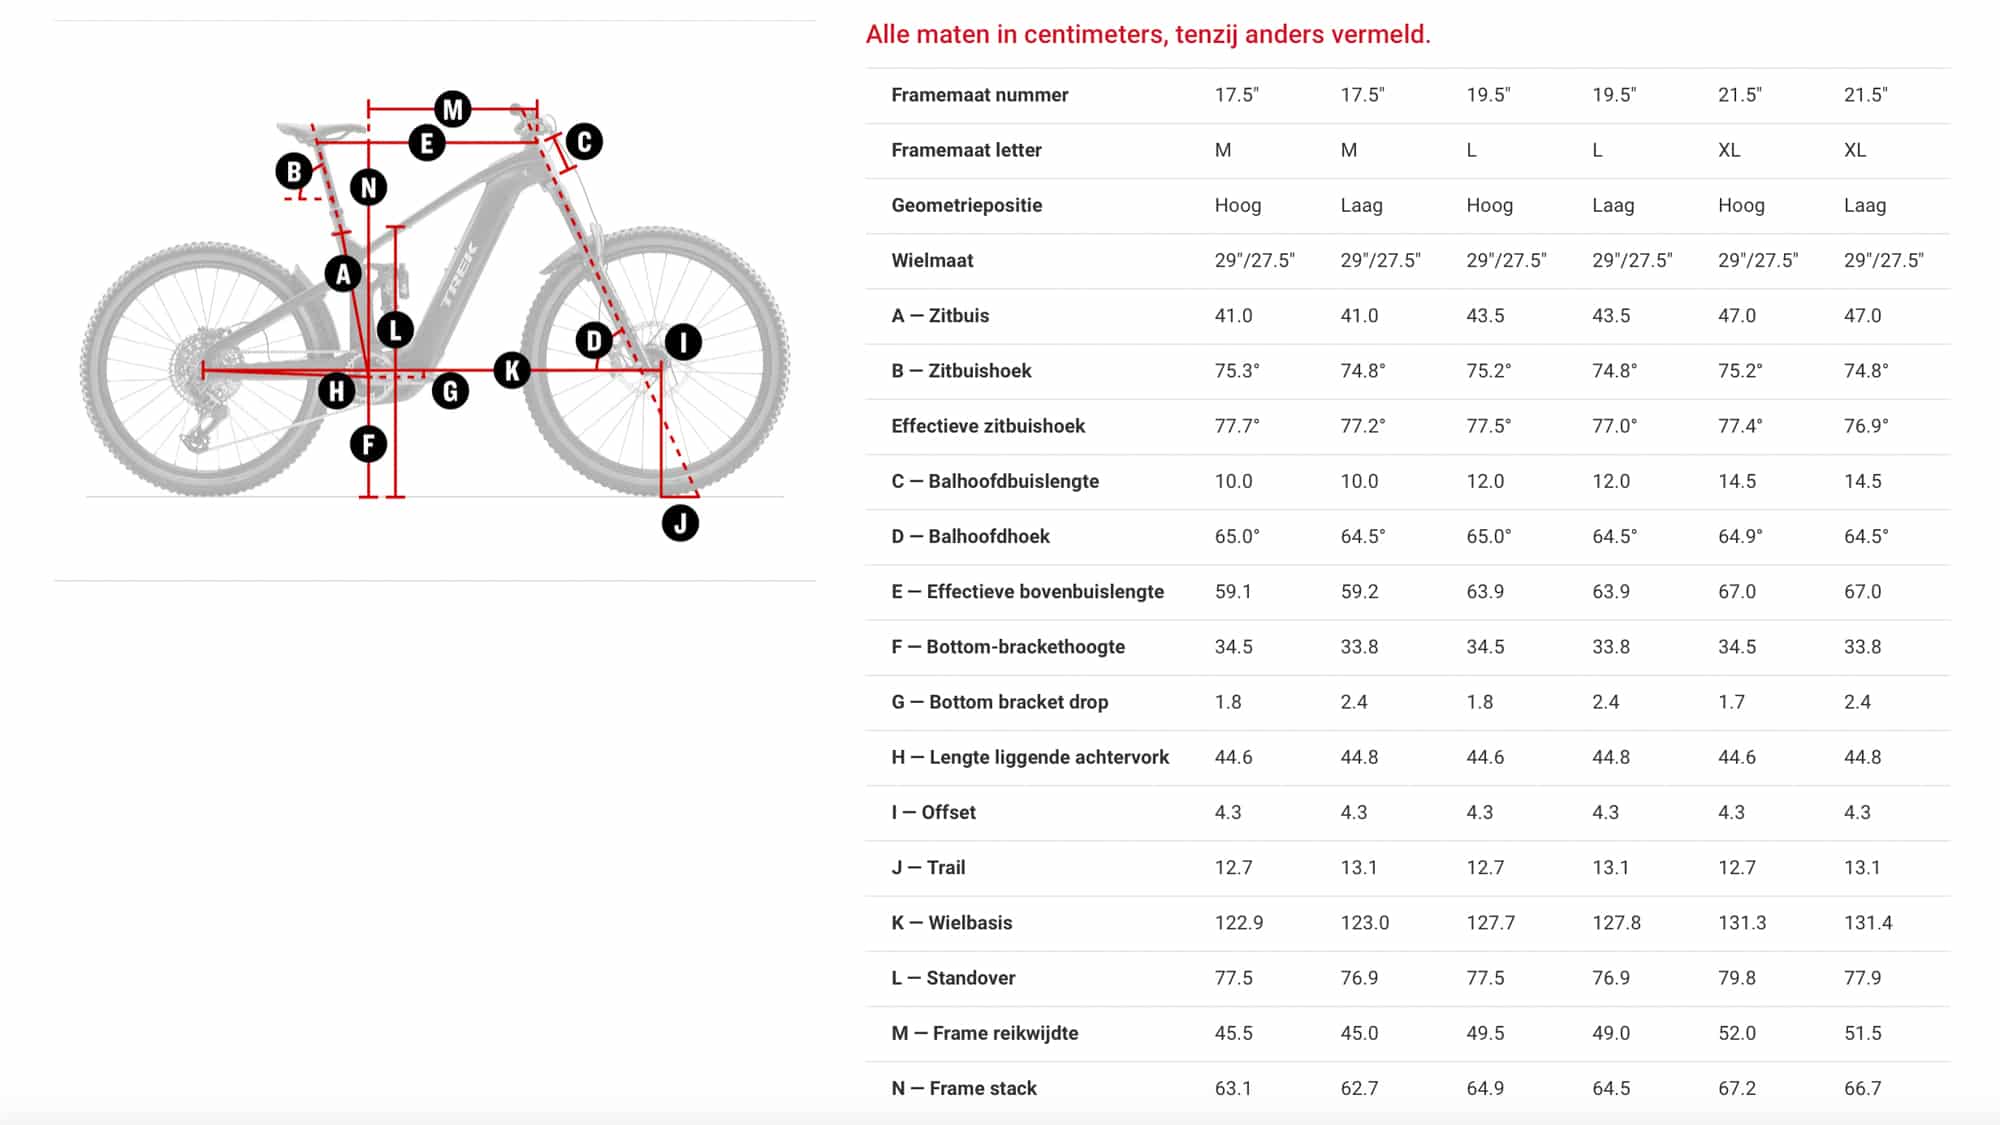Click the A marker on the seat tube
The width and height of the screenshot is (2000, 1125).
343,273
